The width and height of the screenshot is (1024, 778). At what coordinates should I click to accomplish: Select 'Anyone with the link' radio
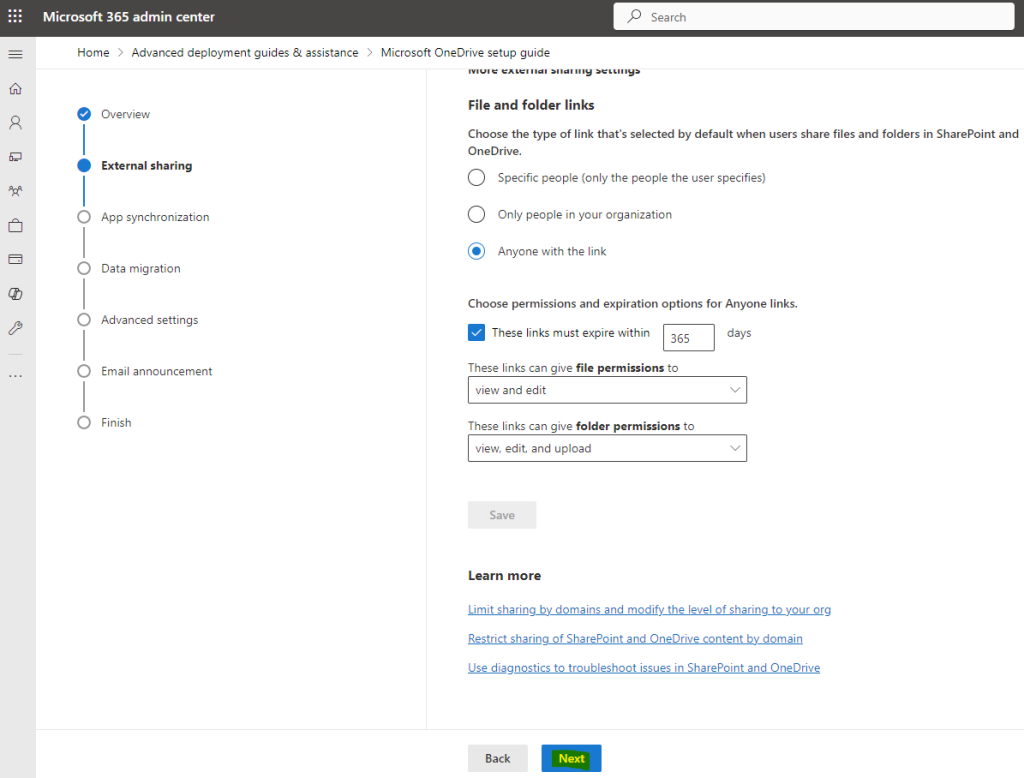(476, 251)
